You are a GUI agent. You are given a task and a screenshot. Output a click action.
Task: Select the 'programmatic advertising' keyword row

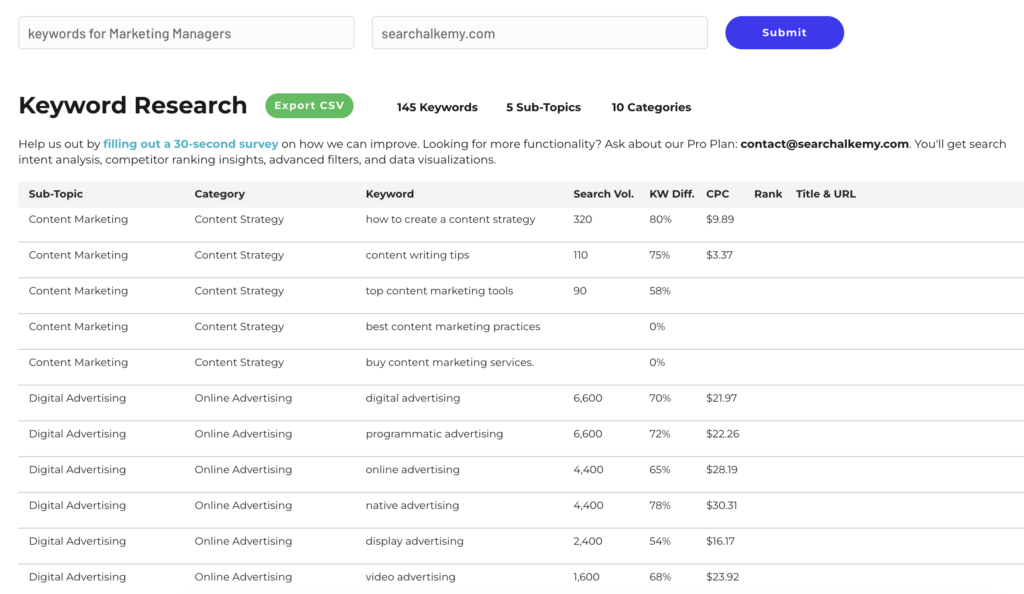tap(434, 434)
